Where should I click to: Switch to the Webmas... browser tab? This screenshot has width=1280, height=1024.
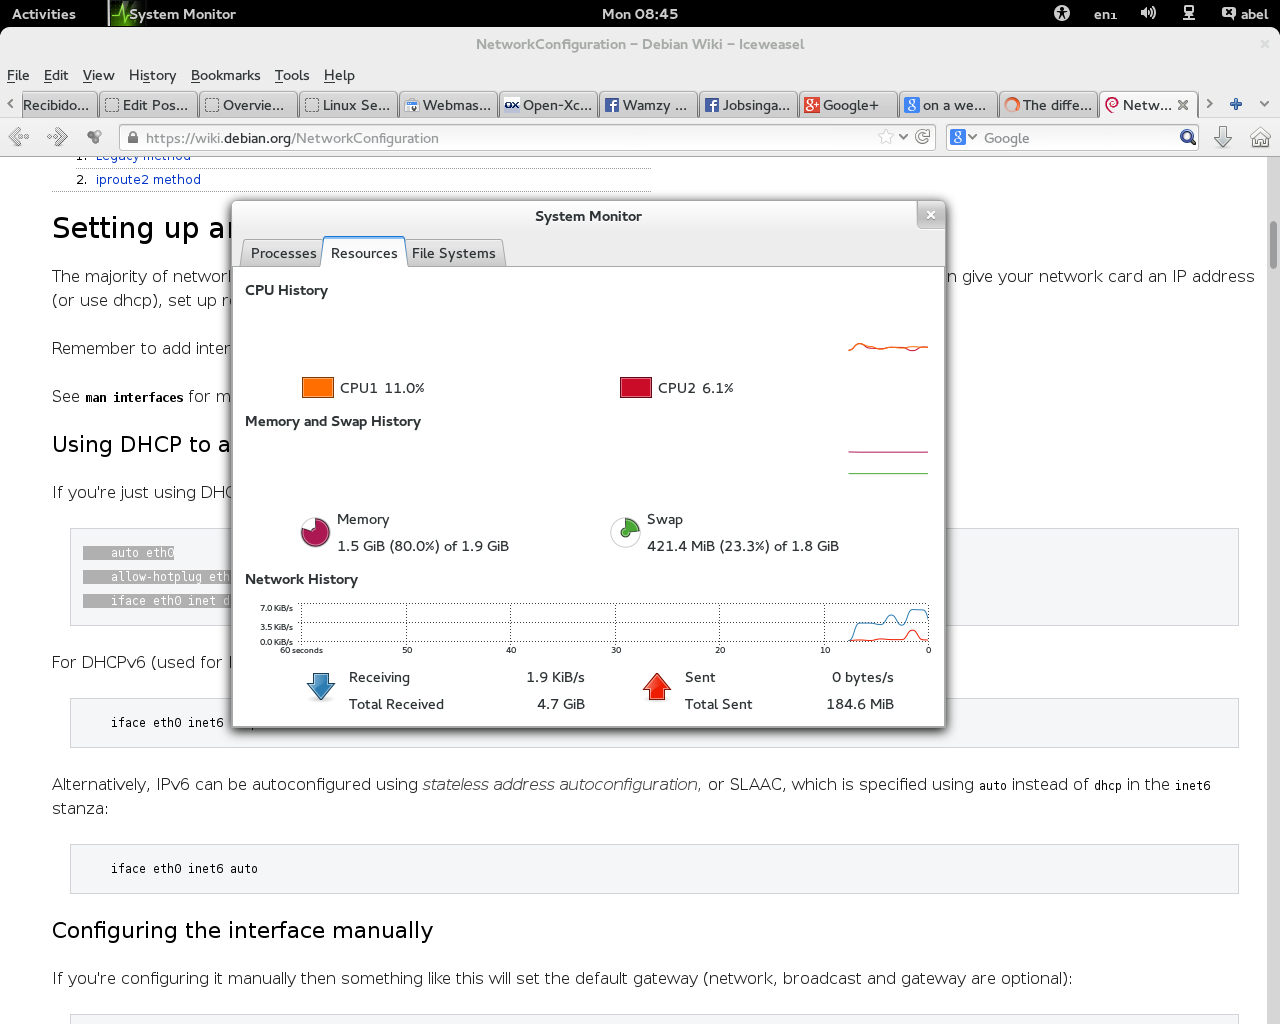[x=448, y=105]
